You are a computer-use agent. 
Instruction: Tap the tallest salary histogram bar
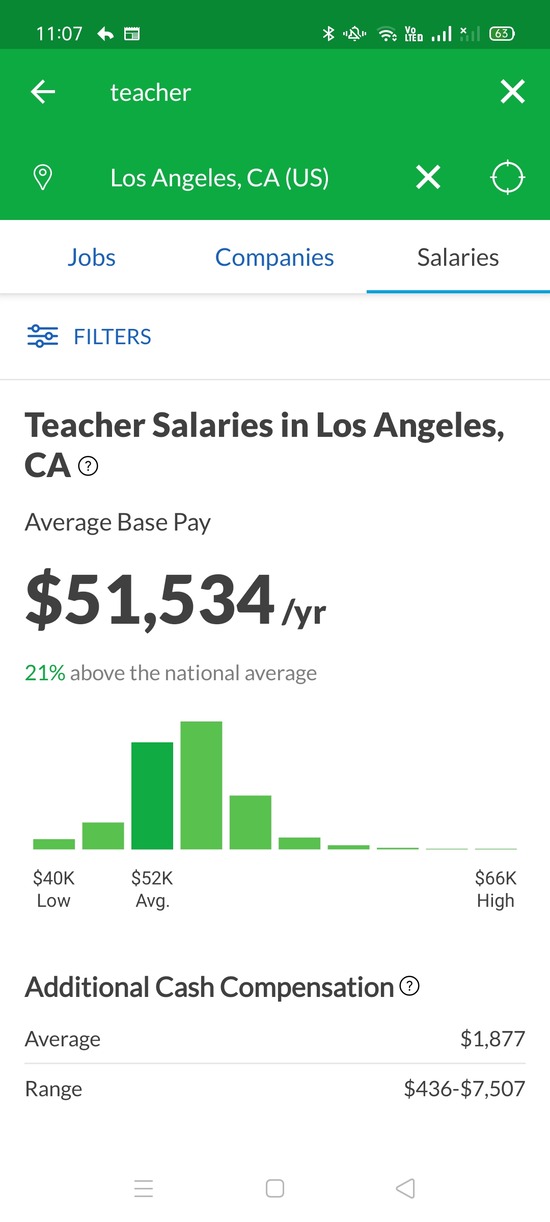point(201,785)
